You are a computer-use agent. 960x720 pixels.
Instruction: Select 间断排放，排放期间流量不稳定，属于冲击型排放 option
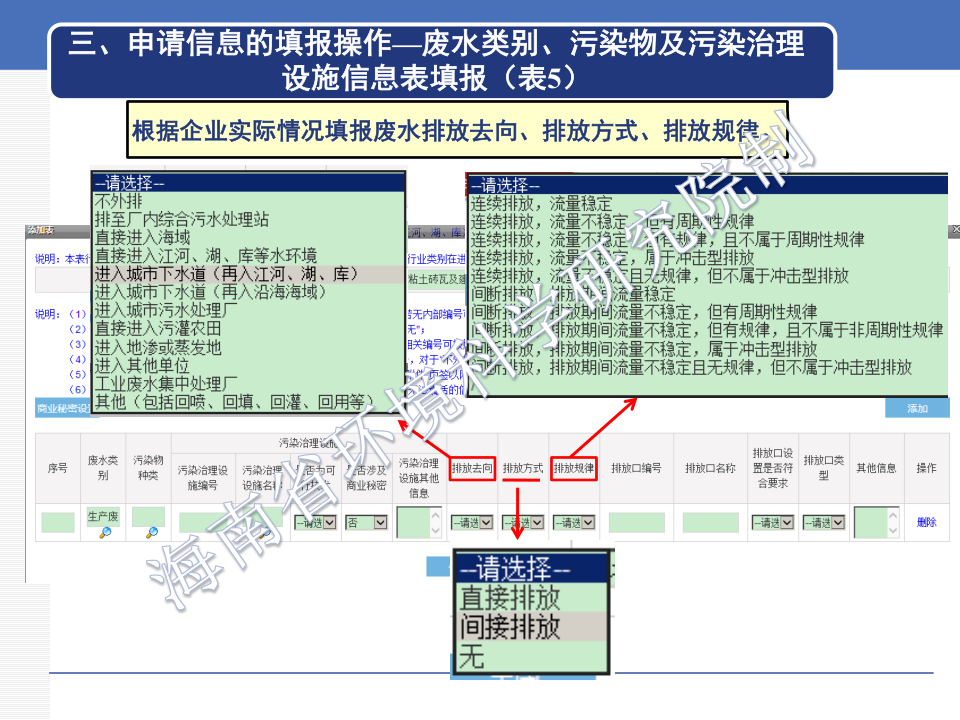[x=708, y=349]
